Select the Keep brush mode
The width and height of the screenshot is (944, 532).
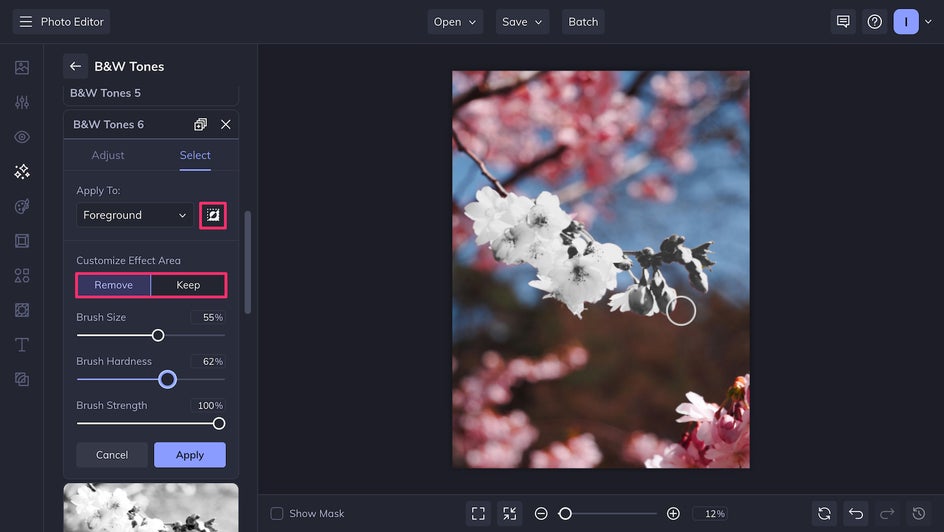click(x=188, y=285)
